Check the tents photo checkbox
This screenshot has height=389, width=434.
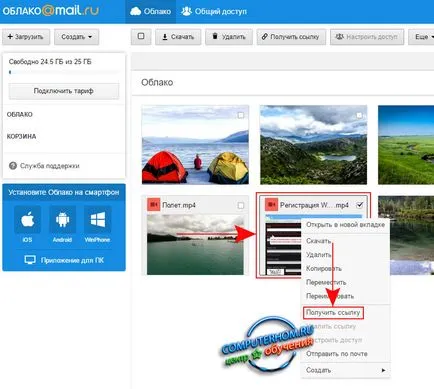click(x=241, y=115)
